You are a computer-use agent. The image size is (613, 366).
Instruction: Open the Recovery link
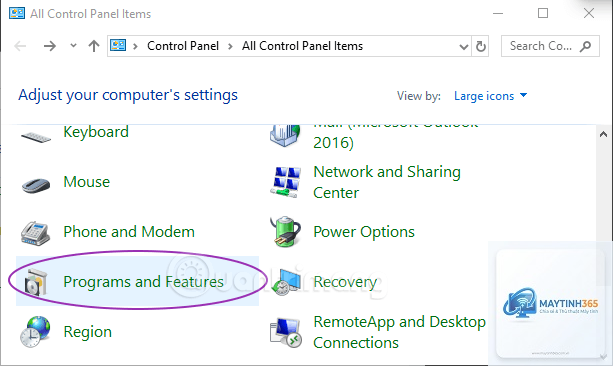coord(345,282)
